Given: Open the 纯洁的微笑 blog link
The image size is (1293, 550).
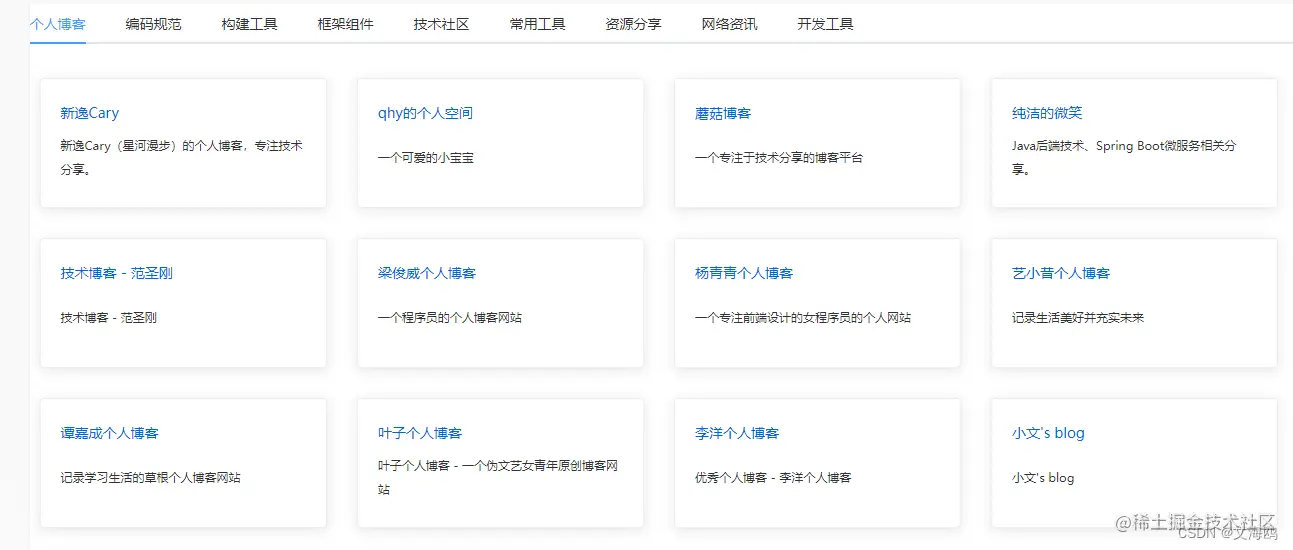Looking at the screenshot, I should pyautogui.click(x=1047, y=113).
